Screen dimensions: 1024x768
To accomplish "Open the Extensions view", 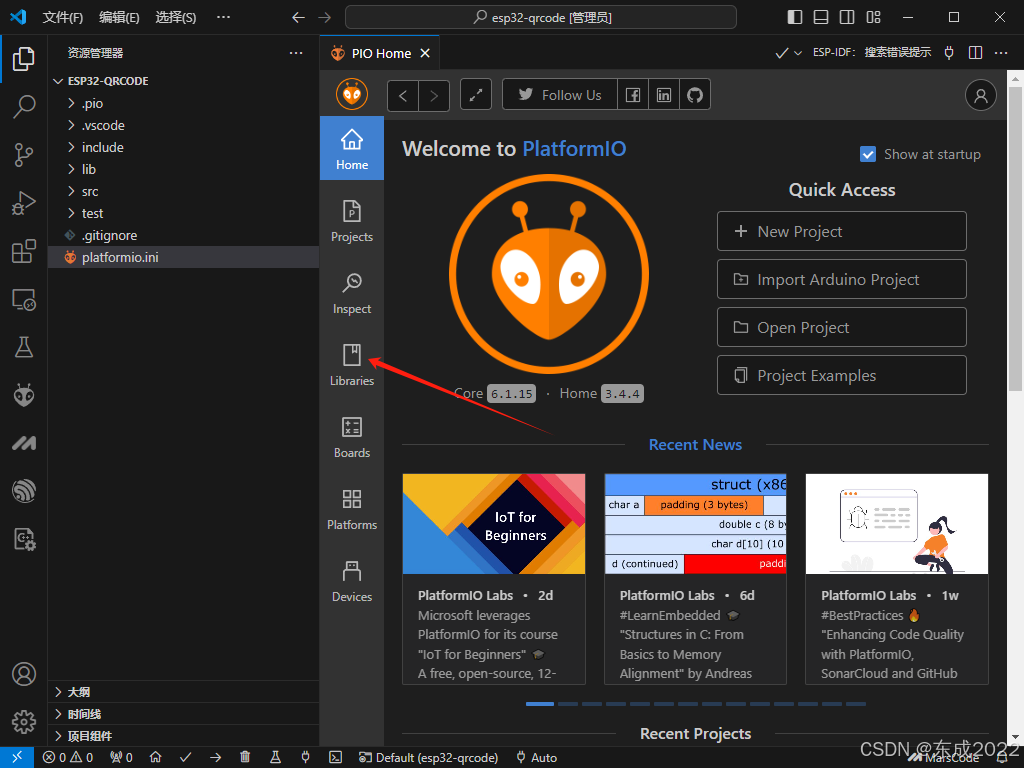I will coord(24,251).
